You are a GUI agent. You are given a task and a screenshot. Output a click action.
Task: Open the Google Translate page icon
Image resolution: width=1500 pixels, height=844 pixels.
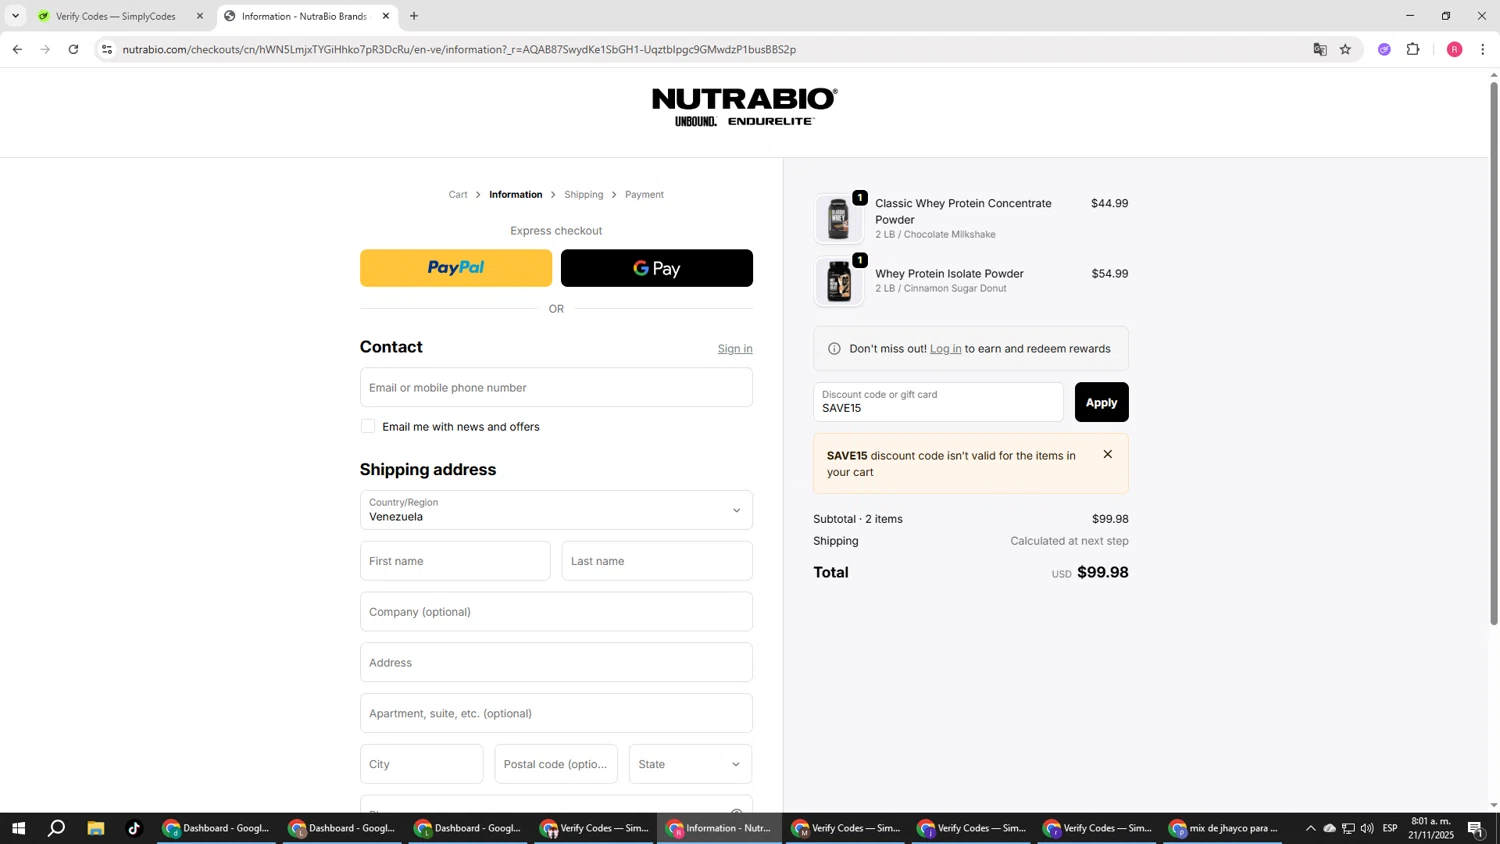click(x=1320, y=49)
